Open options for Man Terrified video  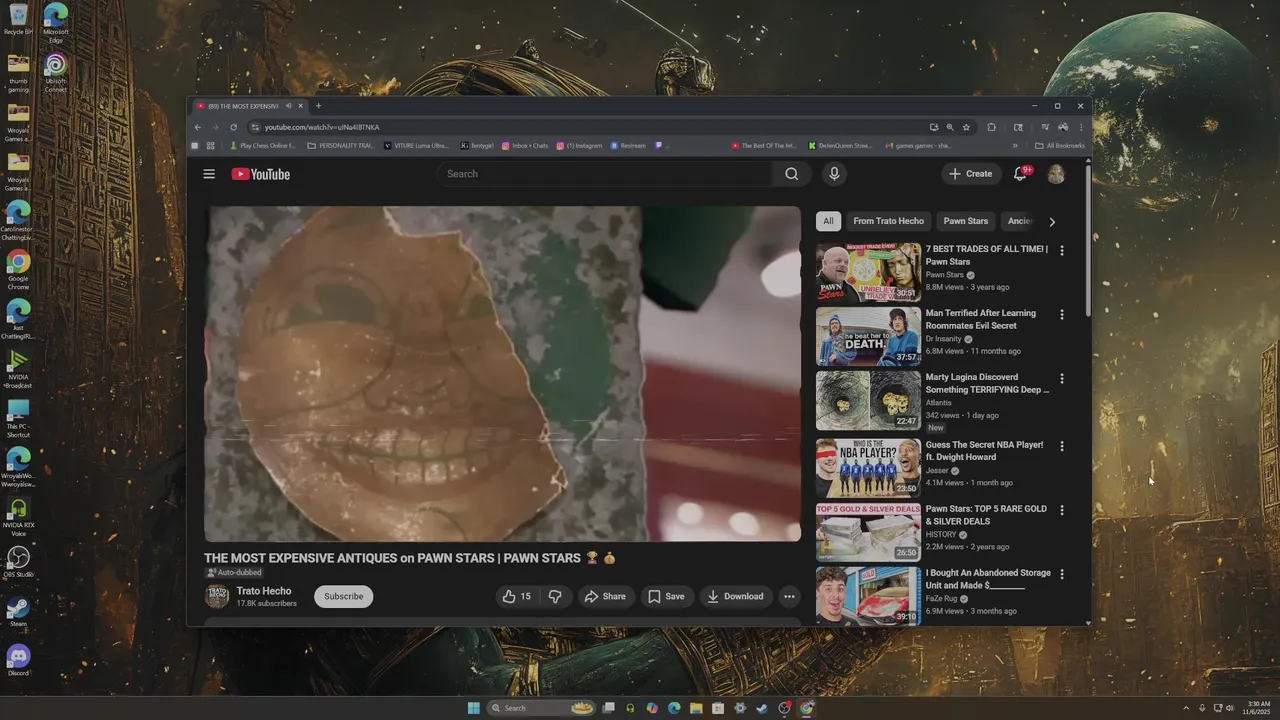pos(1062,314)
